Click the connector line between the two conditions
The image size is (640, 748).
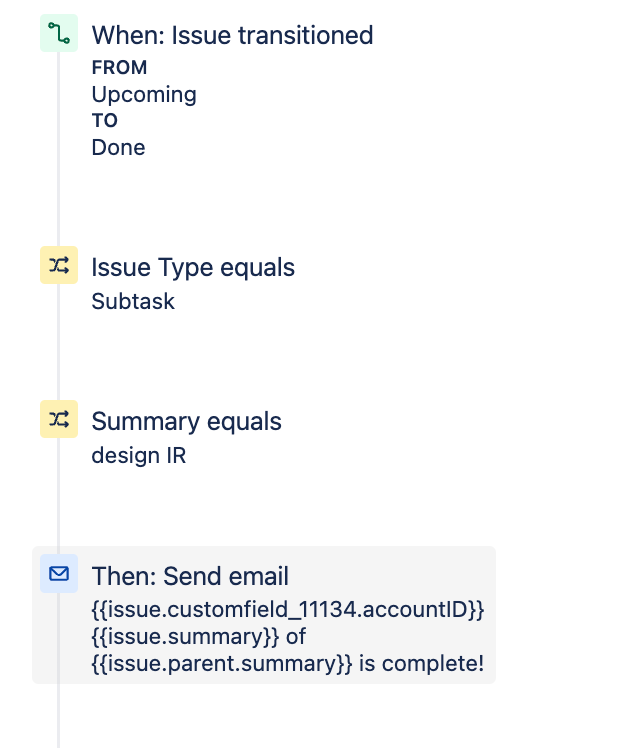[58, 342]
